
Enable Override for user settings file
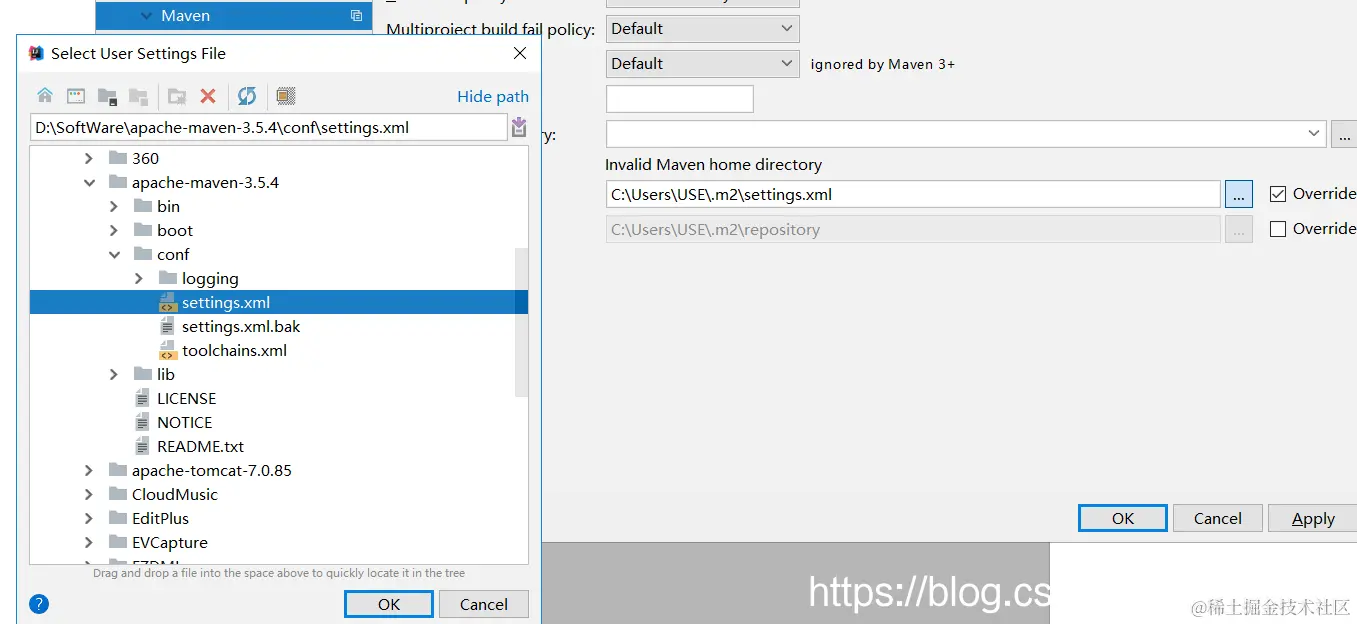click(1277, 194)
